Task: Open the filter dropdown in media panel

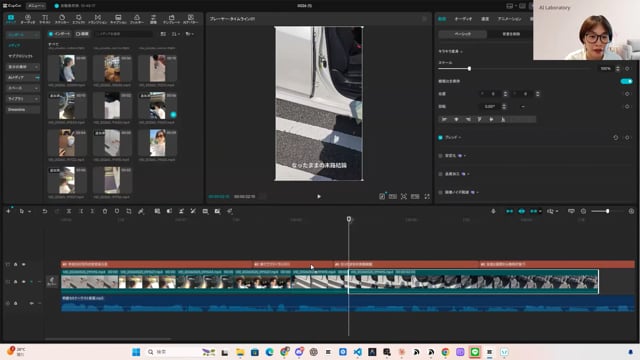Action: pyautogui.click(x=190, y=34)
